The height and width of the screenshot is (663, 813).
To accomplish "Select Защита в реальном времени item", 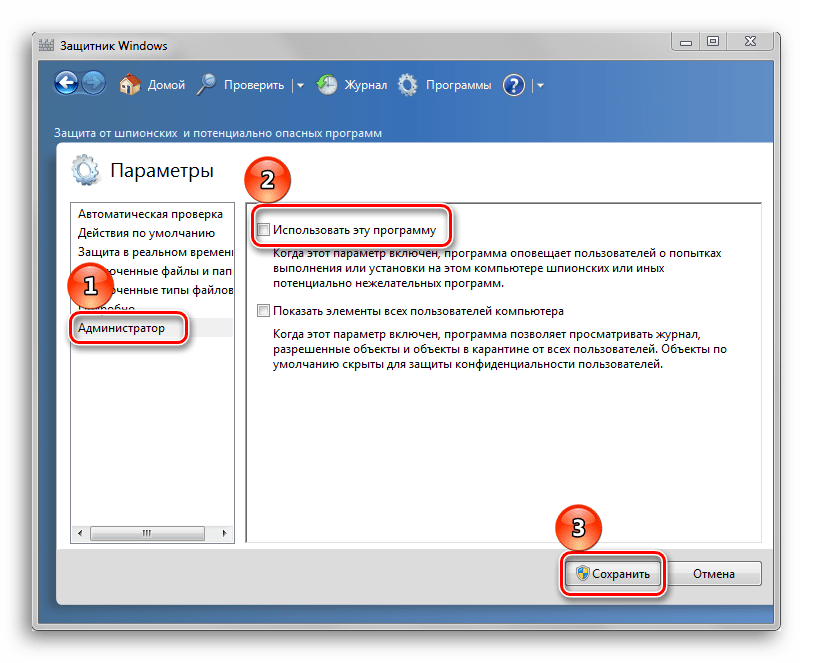I will pos(155,252).
